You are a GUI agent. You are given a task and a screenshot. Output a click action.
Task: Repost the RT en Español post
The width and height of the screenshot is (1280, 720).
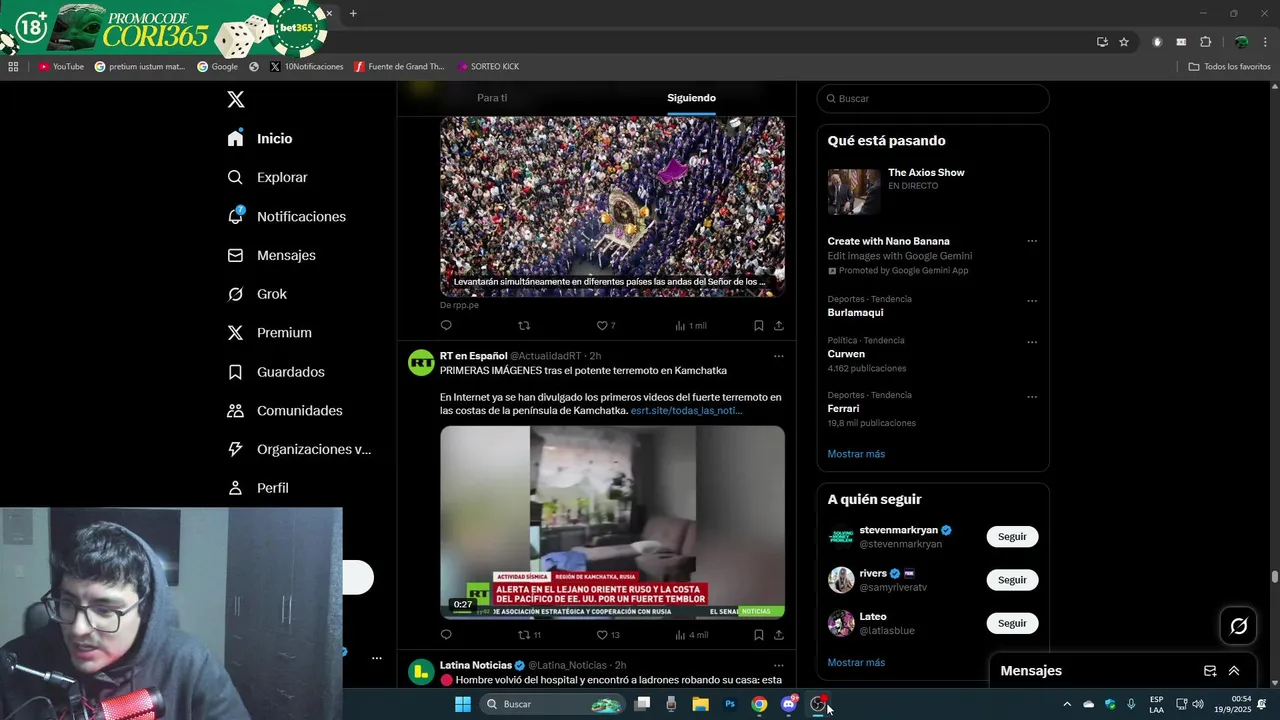524,635
